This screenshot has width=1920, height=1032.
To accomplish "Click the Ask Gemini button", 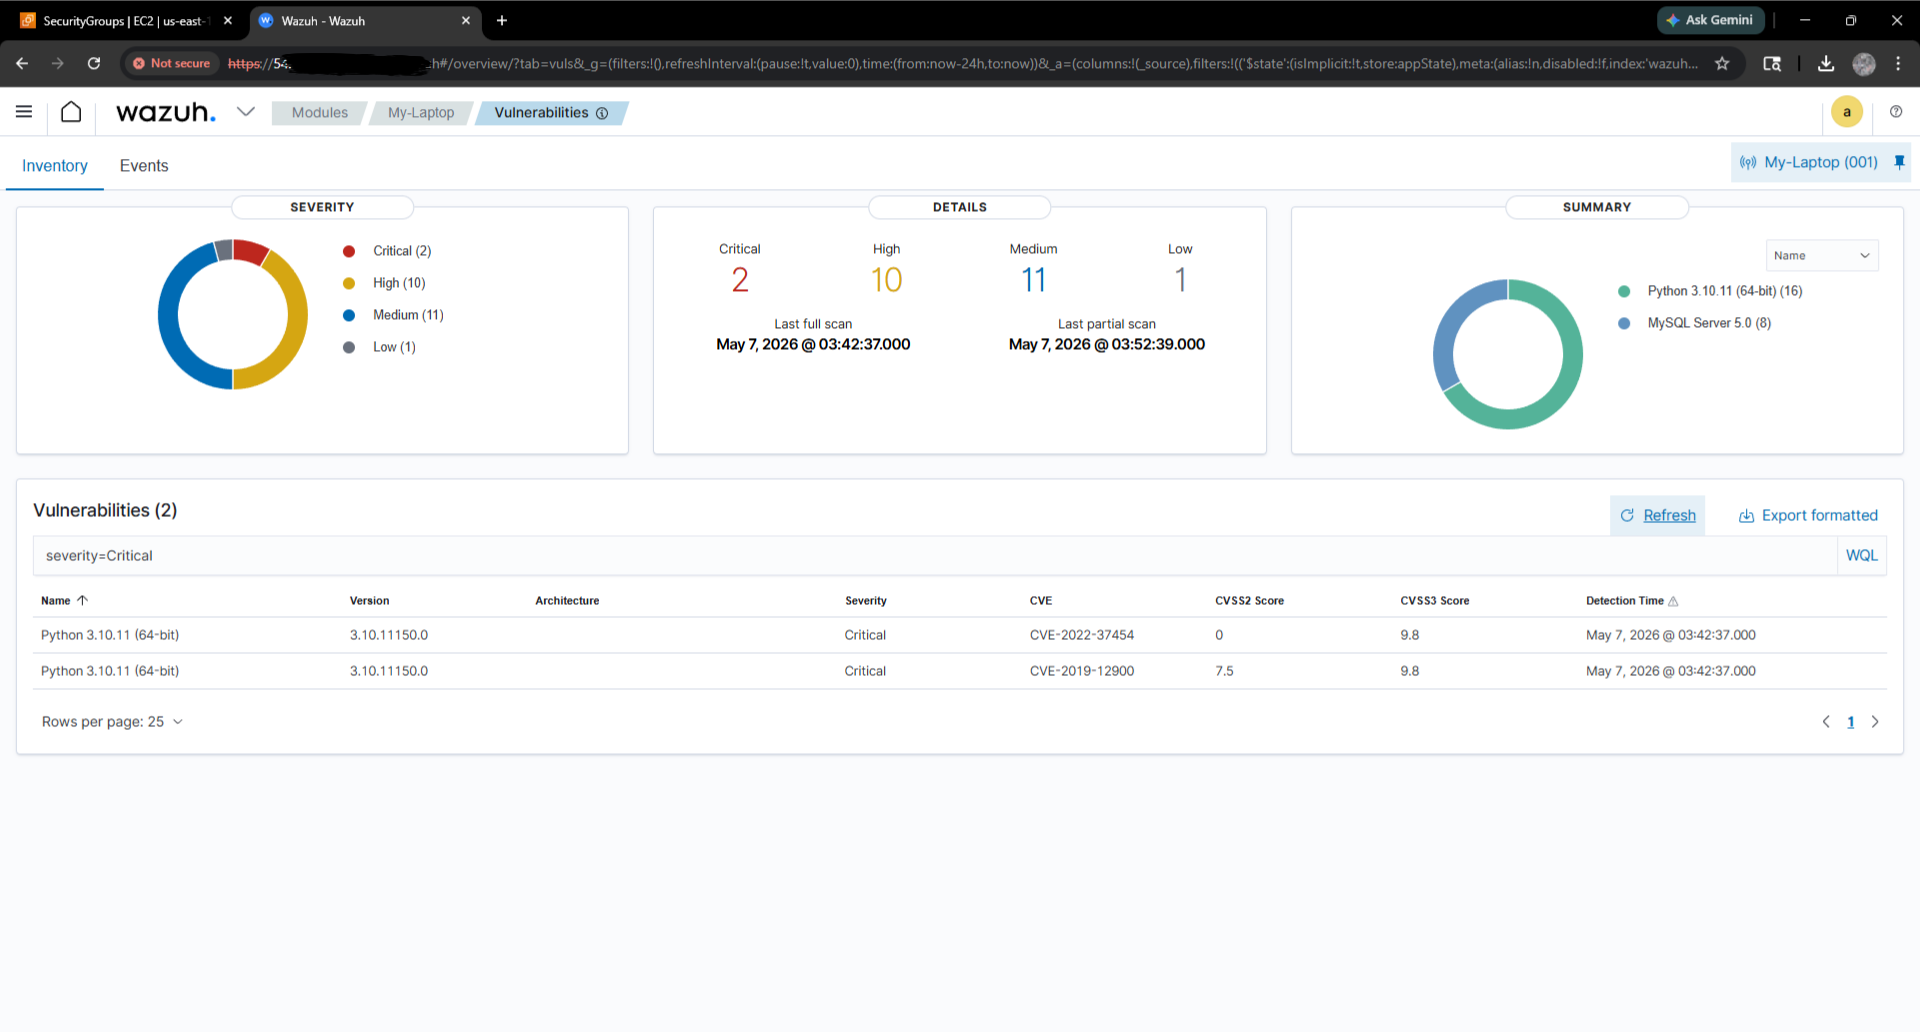I will [x=1710, y=20].
